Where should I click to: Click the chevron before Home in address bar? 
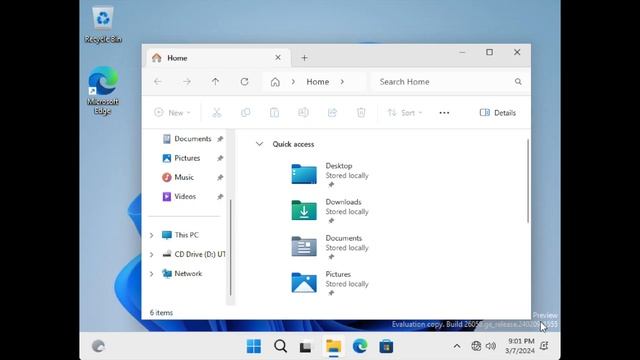click(293, 82)
